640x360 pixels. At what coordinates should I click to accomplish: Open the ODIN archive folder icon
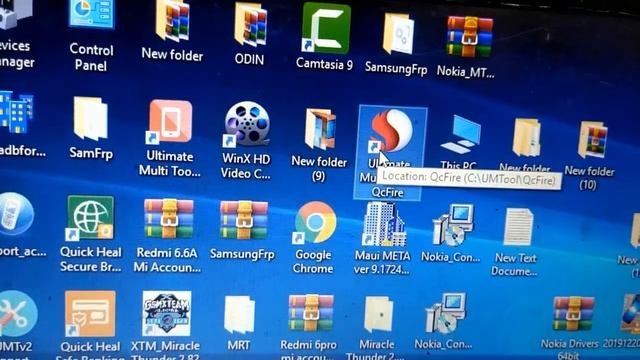(250, 35)
